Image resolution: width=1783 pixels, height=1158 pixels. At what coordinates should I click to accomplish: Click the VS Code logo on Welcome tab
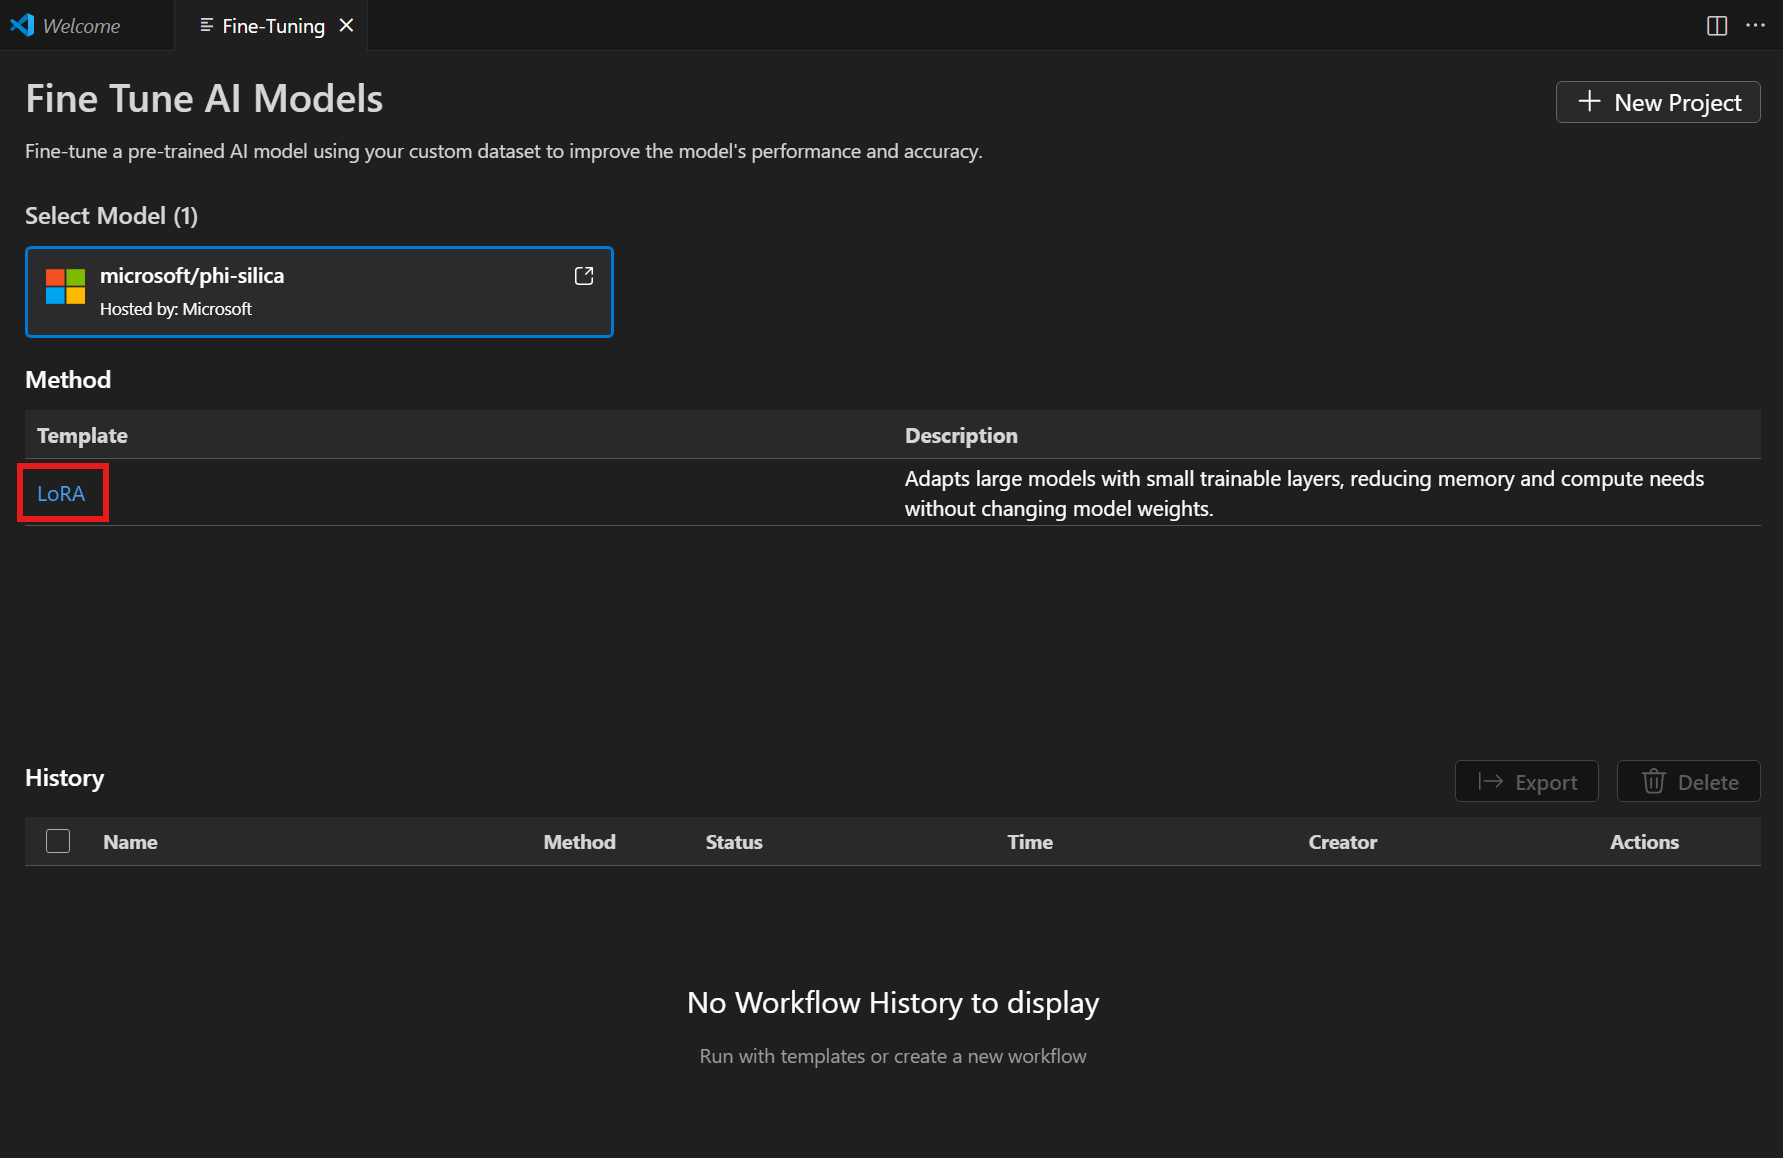pyautogui.click(x=21, y=25)
